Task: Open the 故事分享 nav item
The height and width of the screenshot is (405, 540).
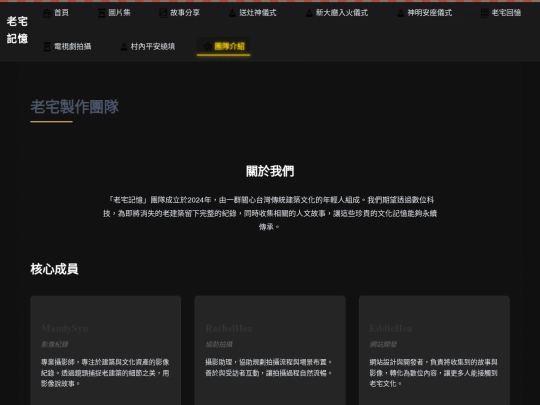Action: coord(179,13)
